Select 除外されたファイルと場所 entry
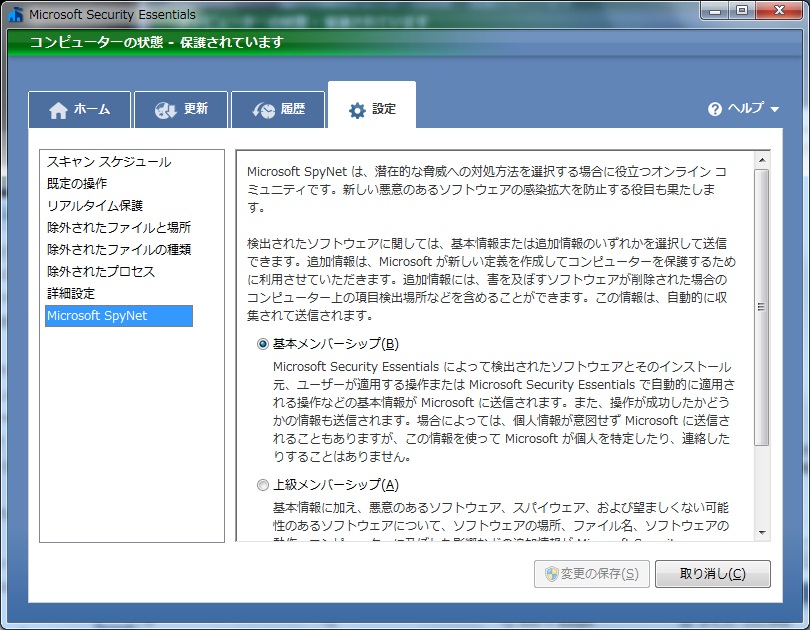 (119, 227)
